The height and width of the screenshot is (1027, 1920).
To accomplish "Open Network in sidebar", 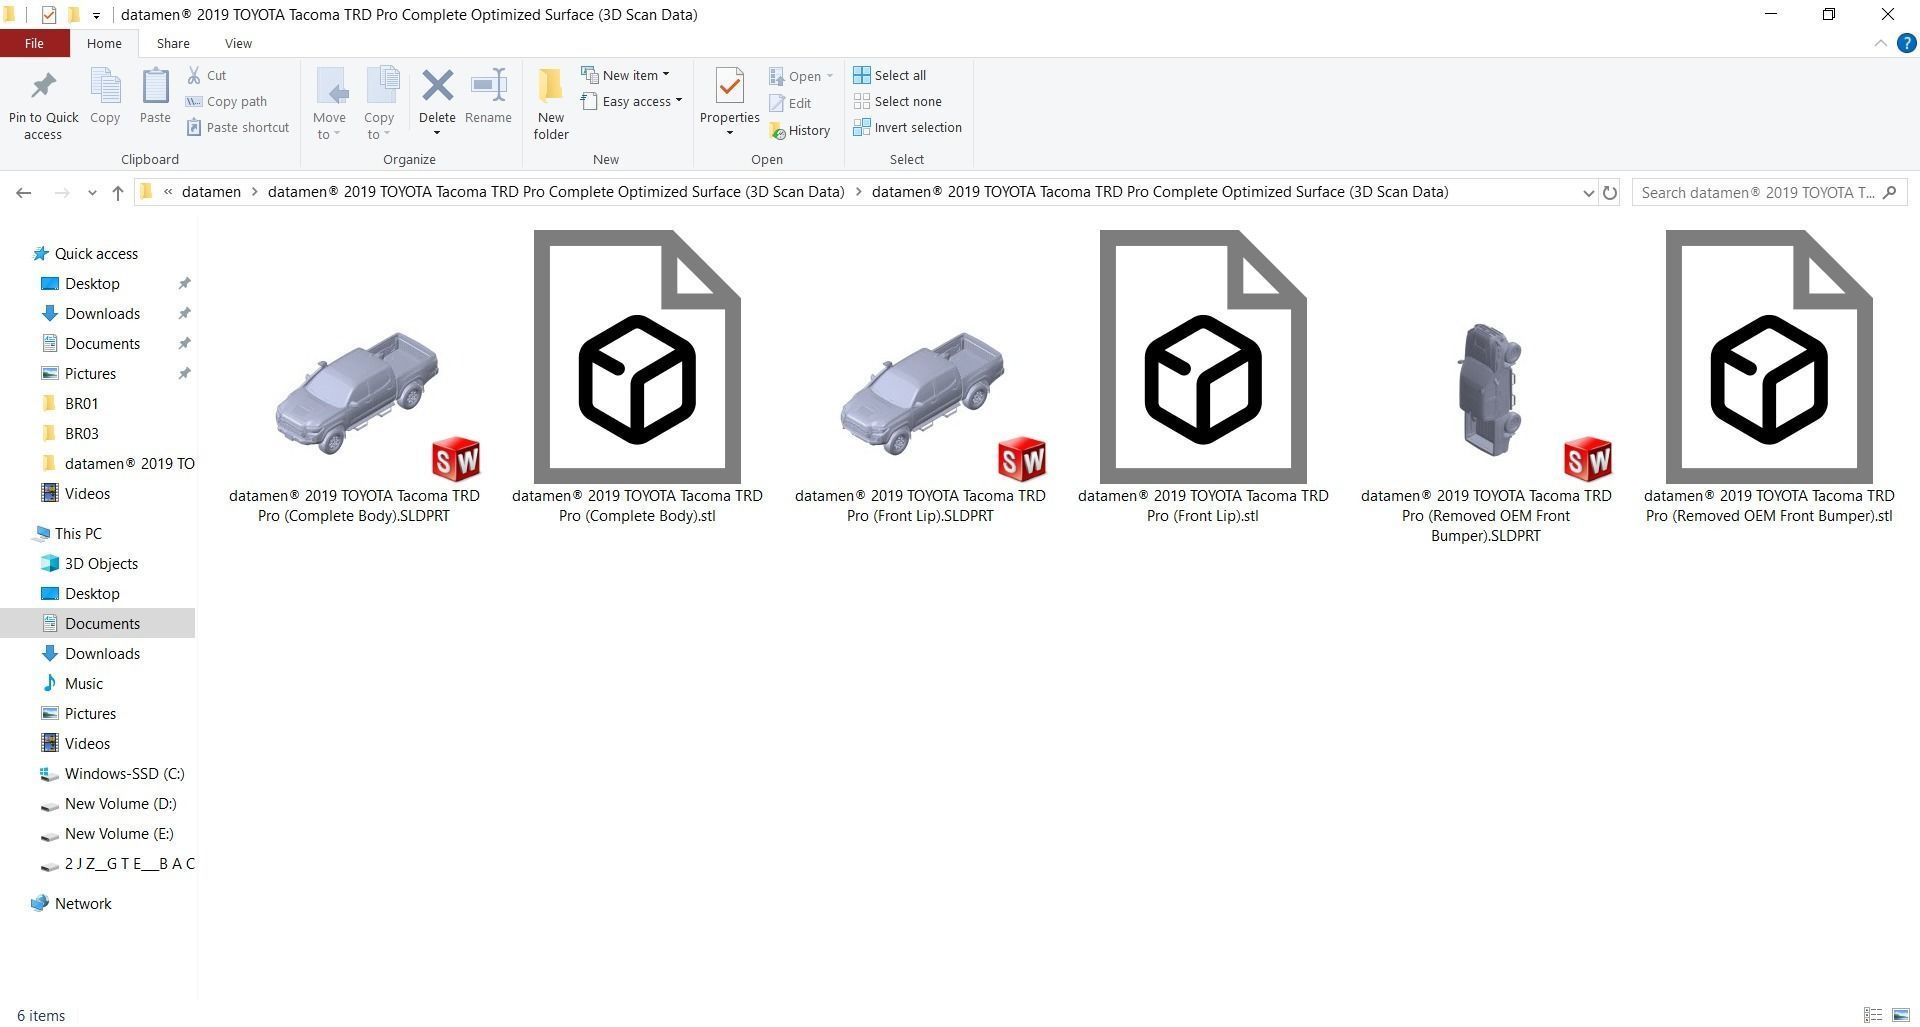I will pos(83,903).
